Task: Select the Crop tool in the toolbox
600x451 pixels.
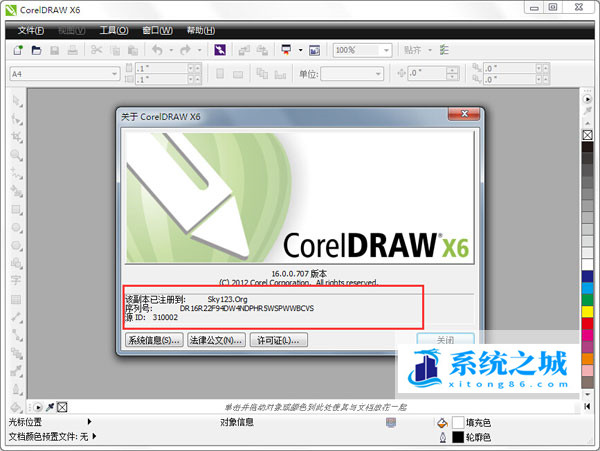Action: click(16, 137)
